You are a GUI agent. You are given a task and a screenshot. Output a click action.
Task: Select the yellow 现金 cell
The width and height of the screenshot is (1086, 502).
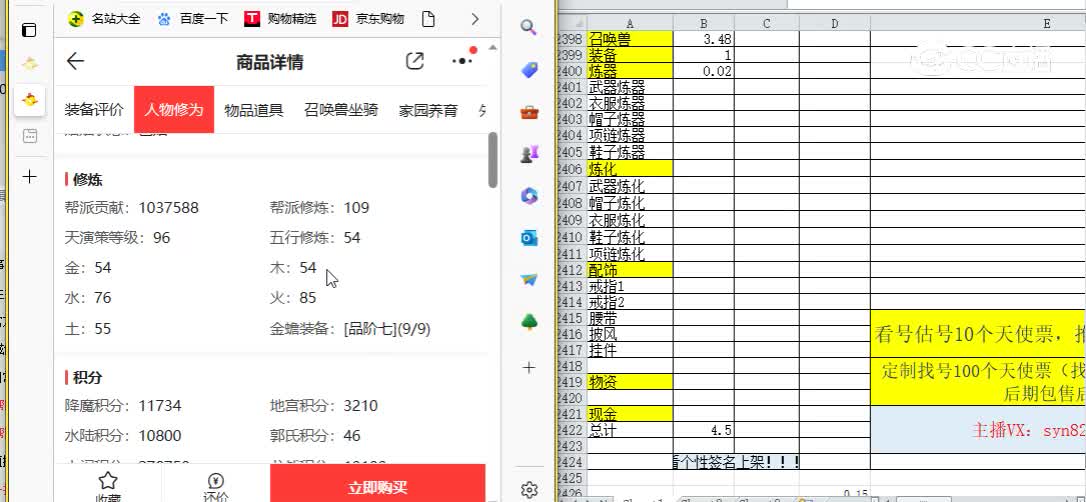click(x=630, y=414)
